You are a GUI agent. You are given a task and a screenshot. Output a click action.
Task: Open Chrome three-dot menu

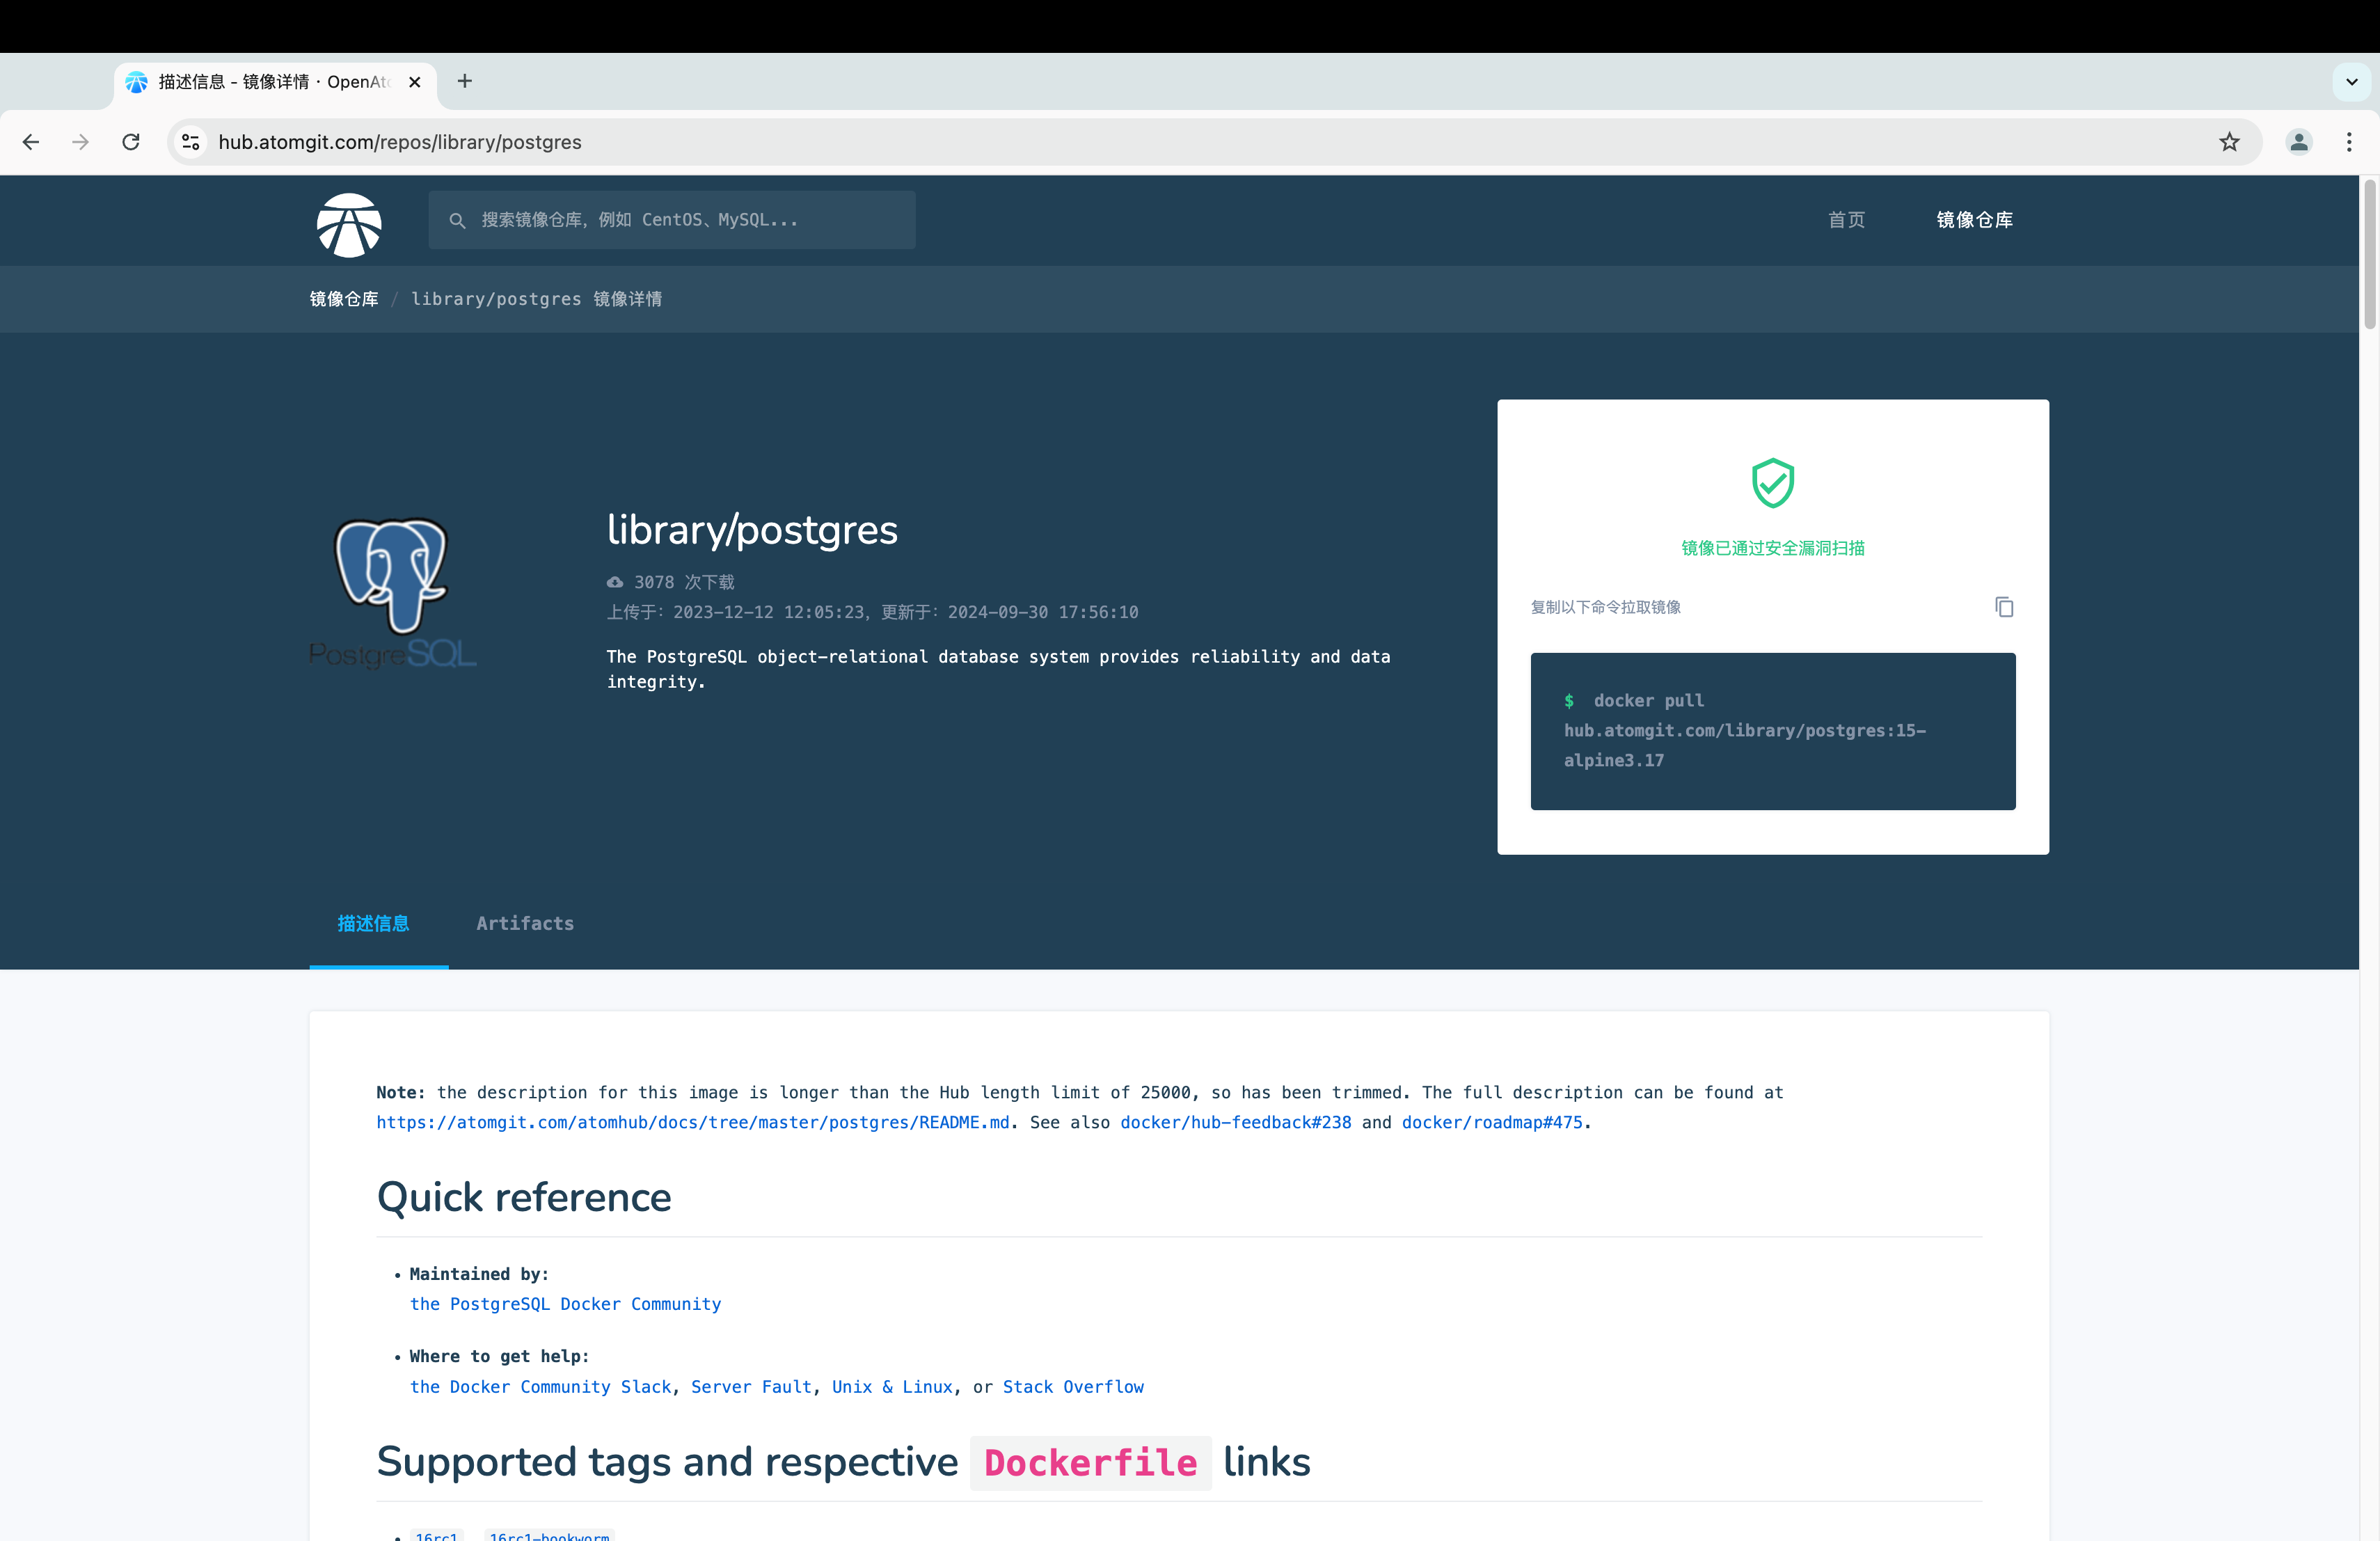2349,142
